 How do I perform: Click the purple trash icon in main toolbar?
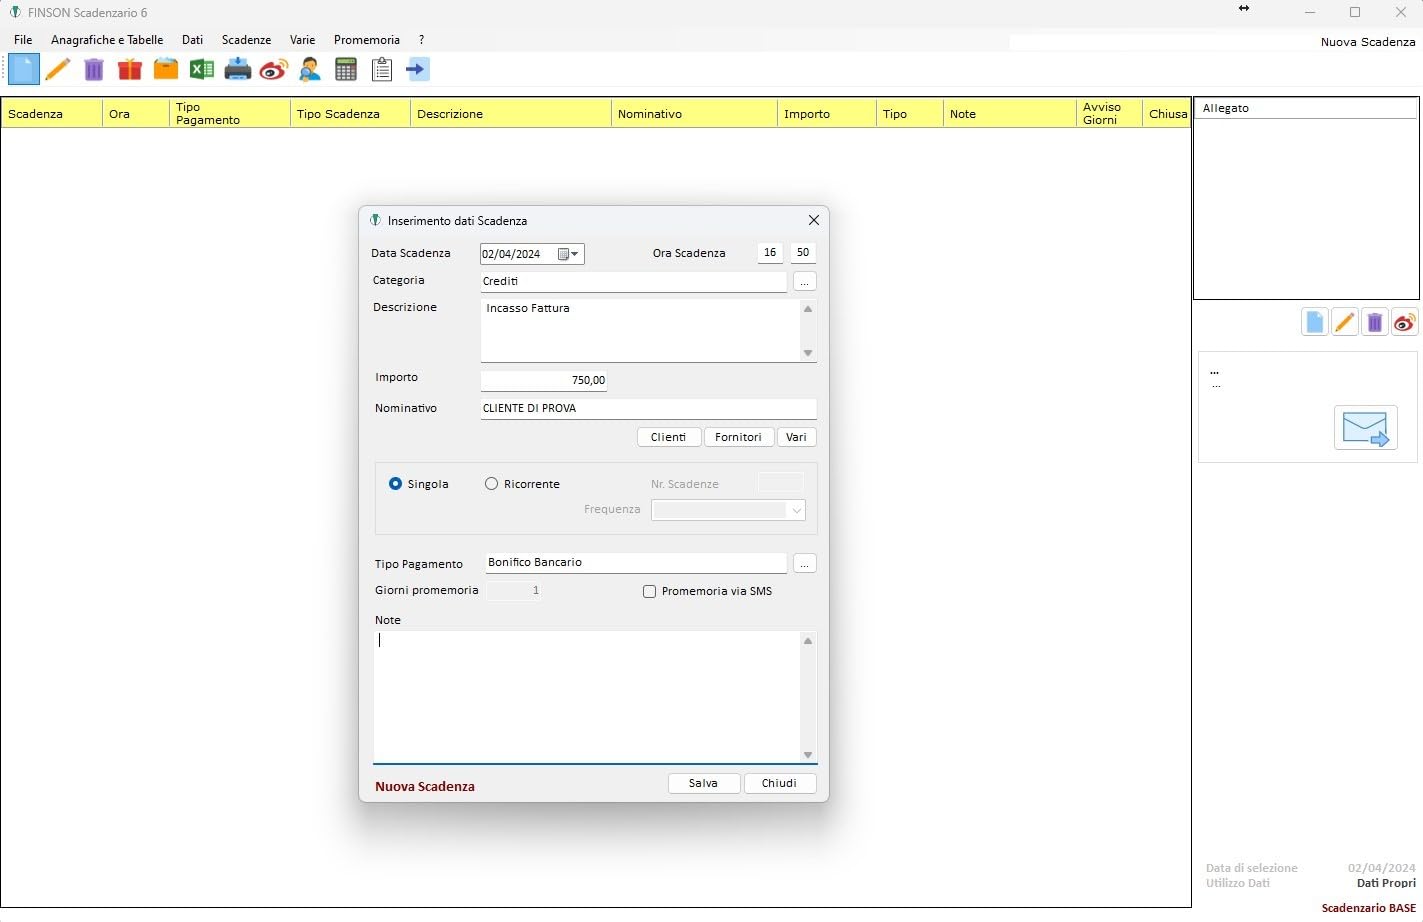tap(94, 69)
